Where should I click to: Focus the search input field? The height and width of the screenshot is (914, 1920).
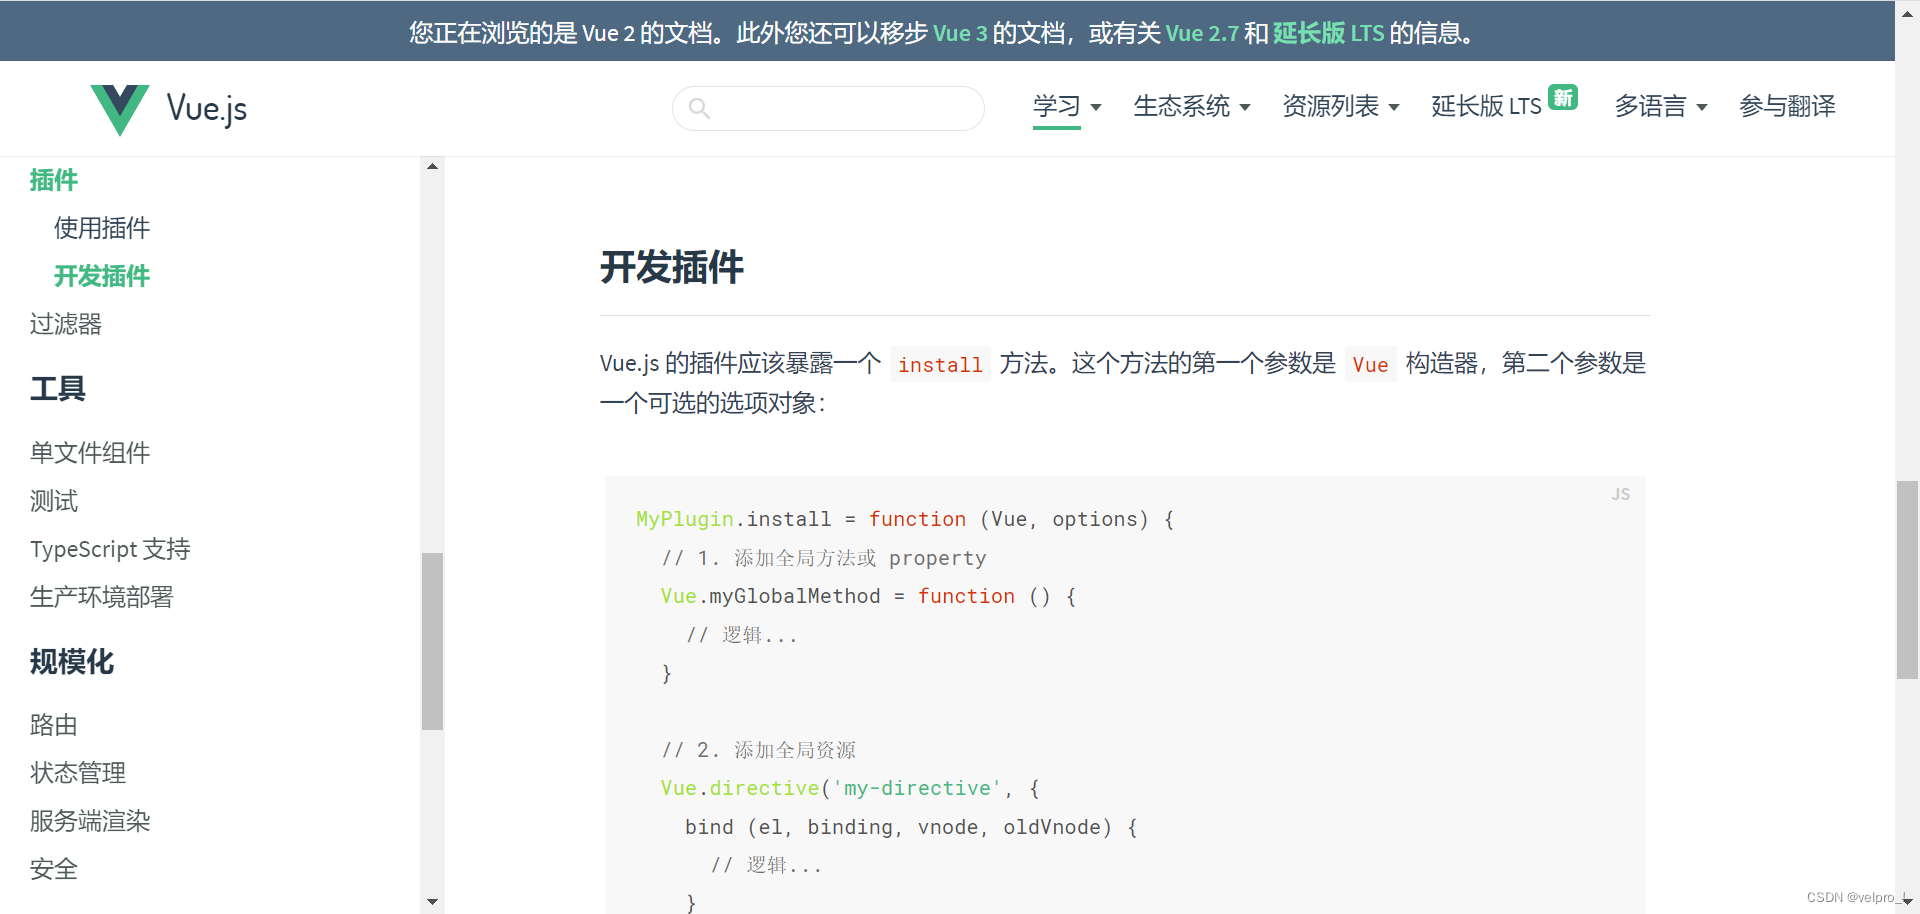(828, 108)
